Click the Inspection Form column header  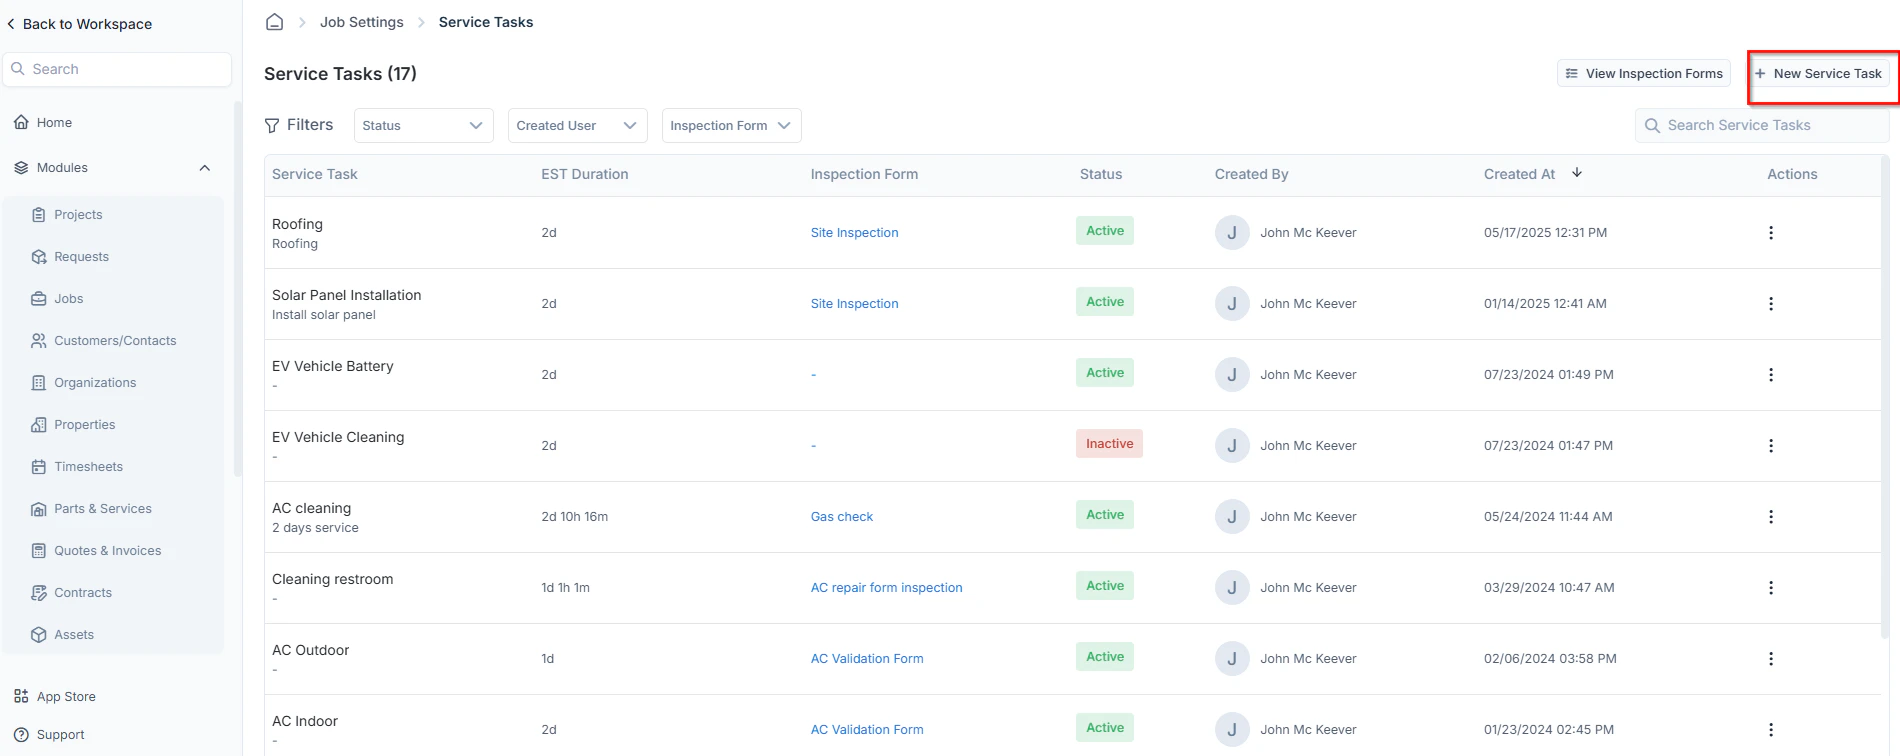864,174
